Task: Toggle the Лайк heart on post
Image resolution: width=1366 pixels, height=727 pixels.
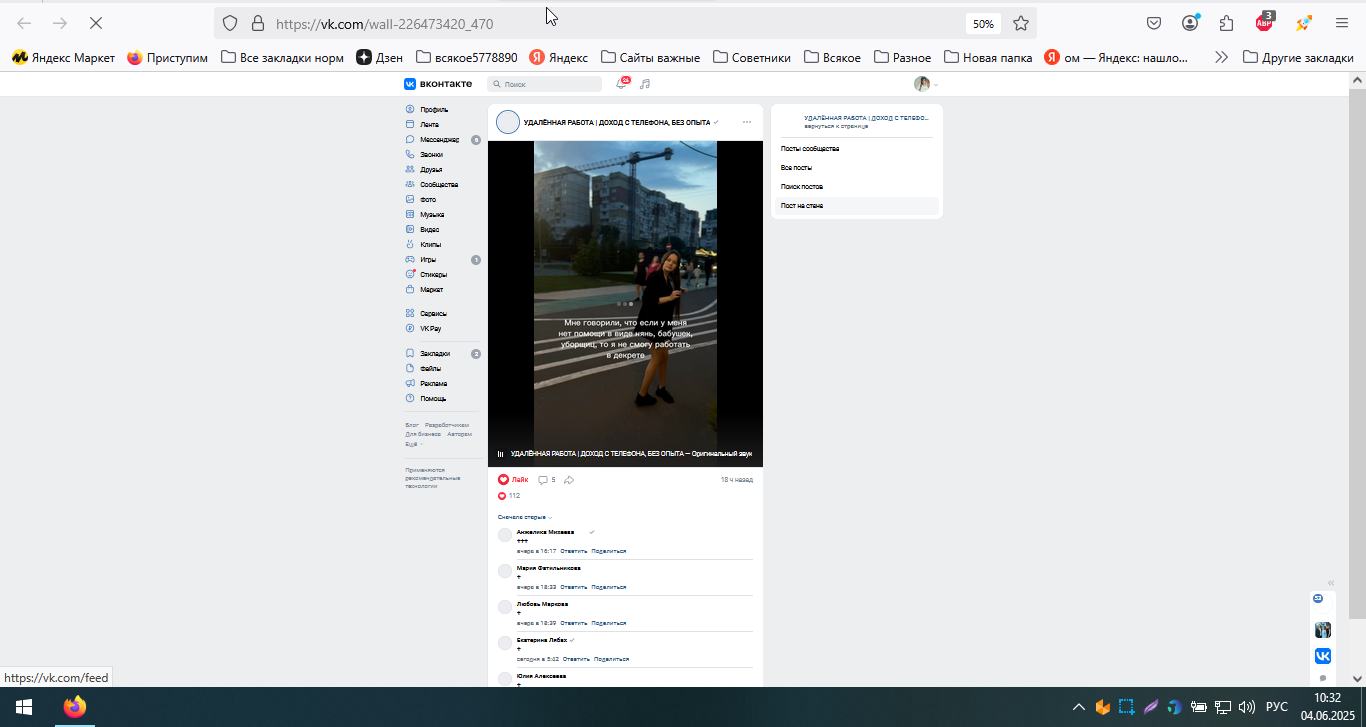Action: pyautogui.click(x=513, y=480)
